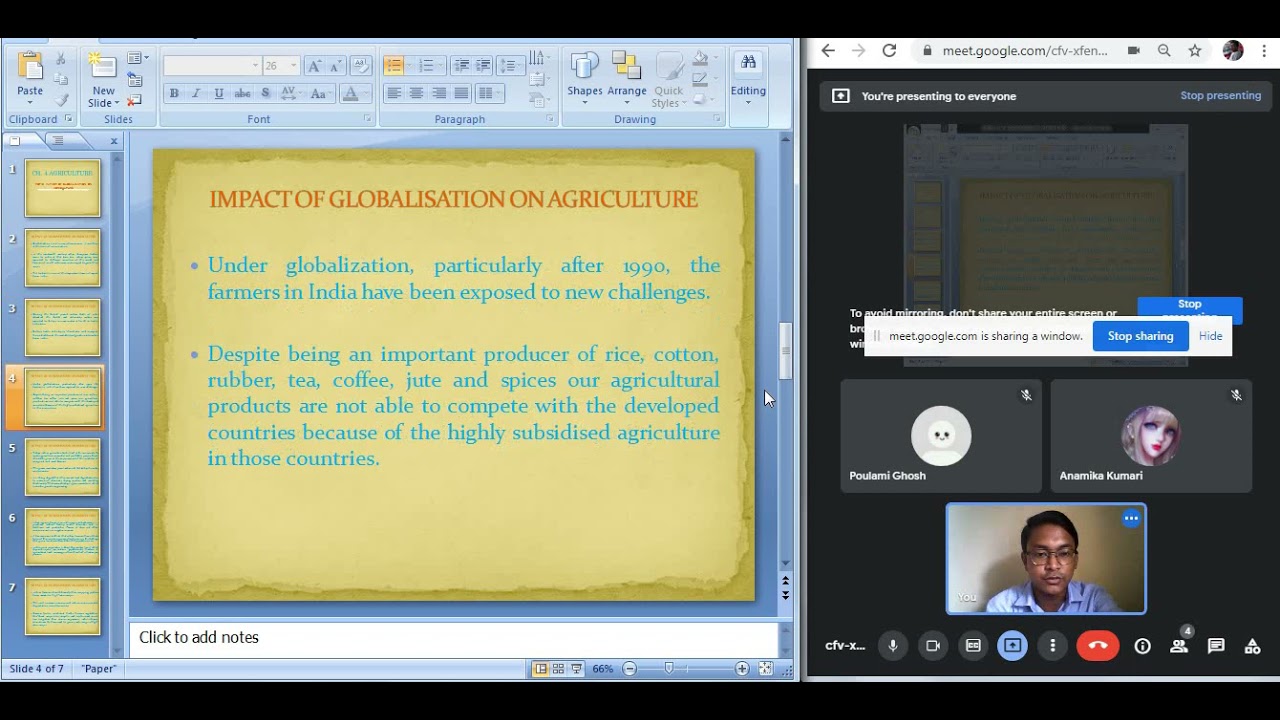Viewport: 1280px width, 720px height.
Task: Click the Paste clipboard icon
Action: coord(30,67)
